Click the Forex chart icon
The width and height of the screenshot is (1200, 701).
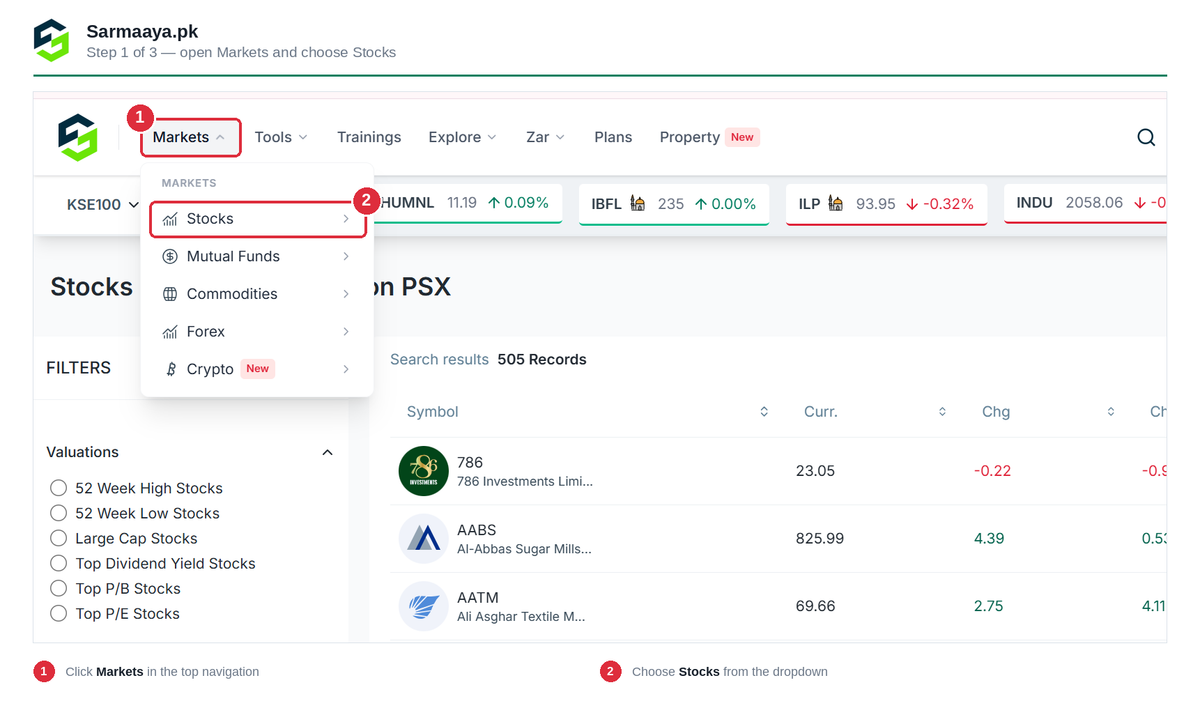click(170, 331)
